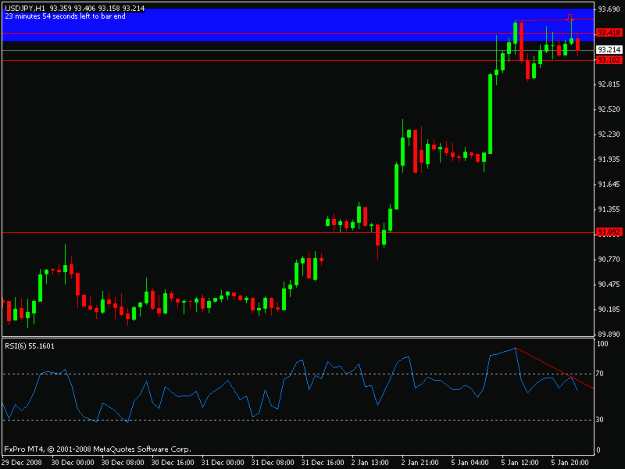
Task: Click the 90.770 price scale label
Action: (609, 259)
